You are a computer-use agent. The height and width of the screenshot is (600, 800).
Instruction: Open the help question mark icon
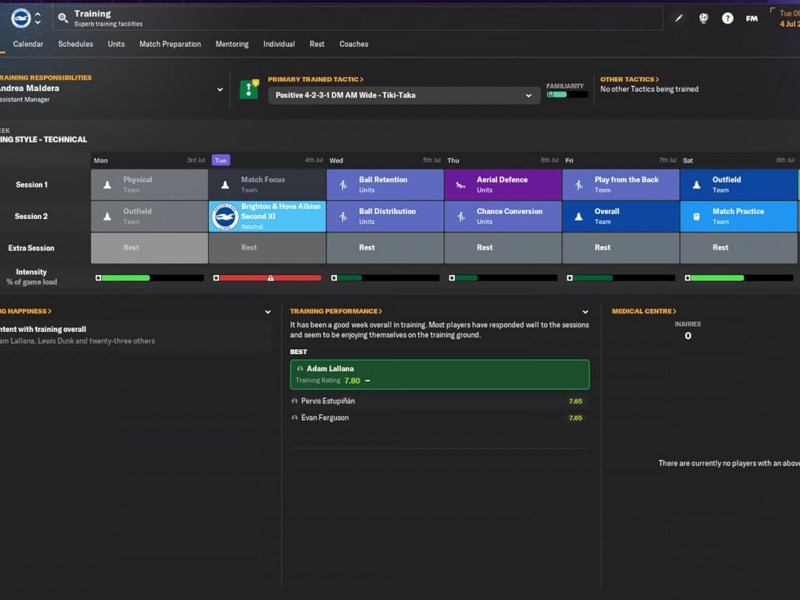(727, 18)
